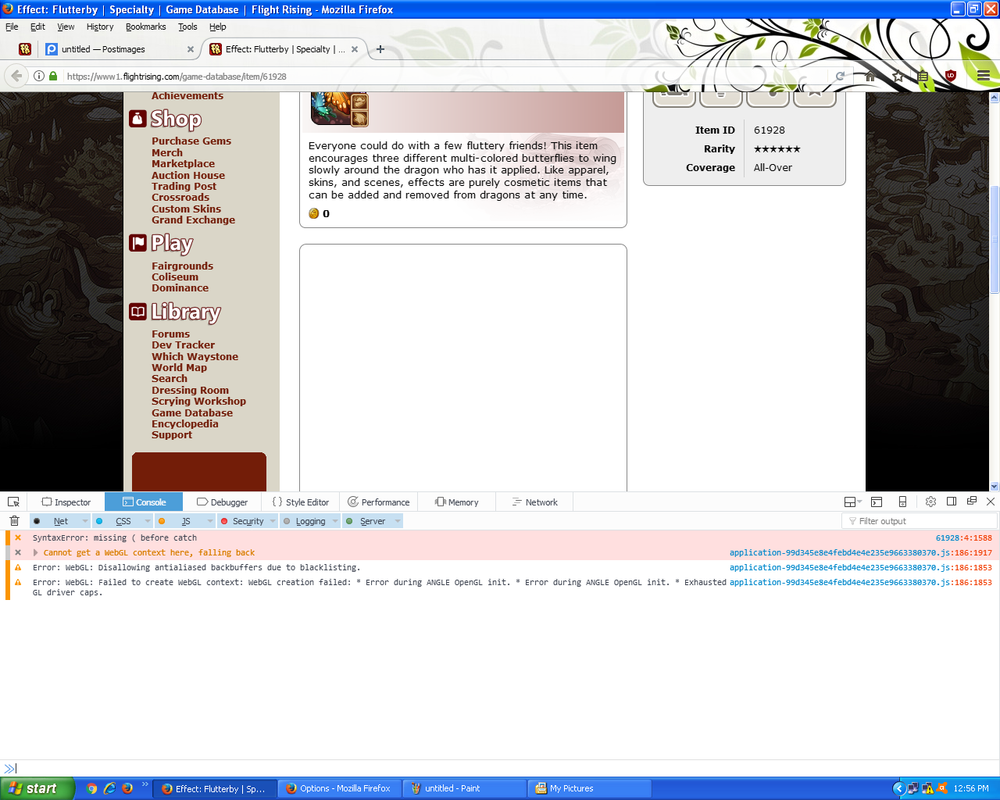Image resolution: width=1000 pixels, height=800 pixels.
Task: Toggle the JS console filter
Action: pos(179,521)
